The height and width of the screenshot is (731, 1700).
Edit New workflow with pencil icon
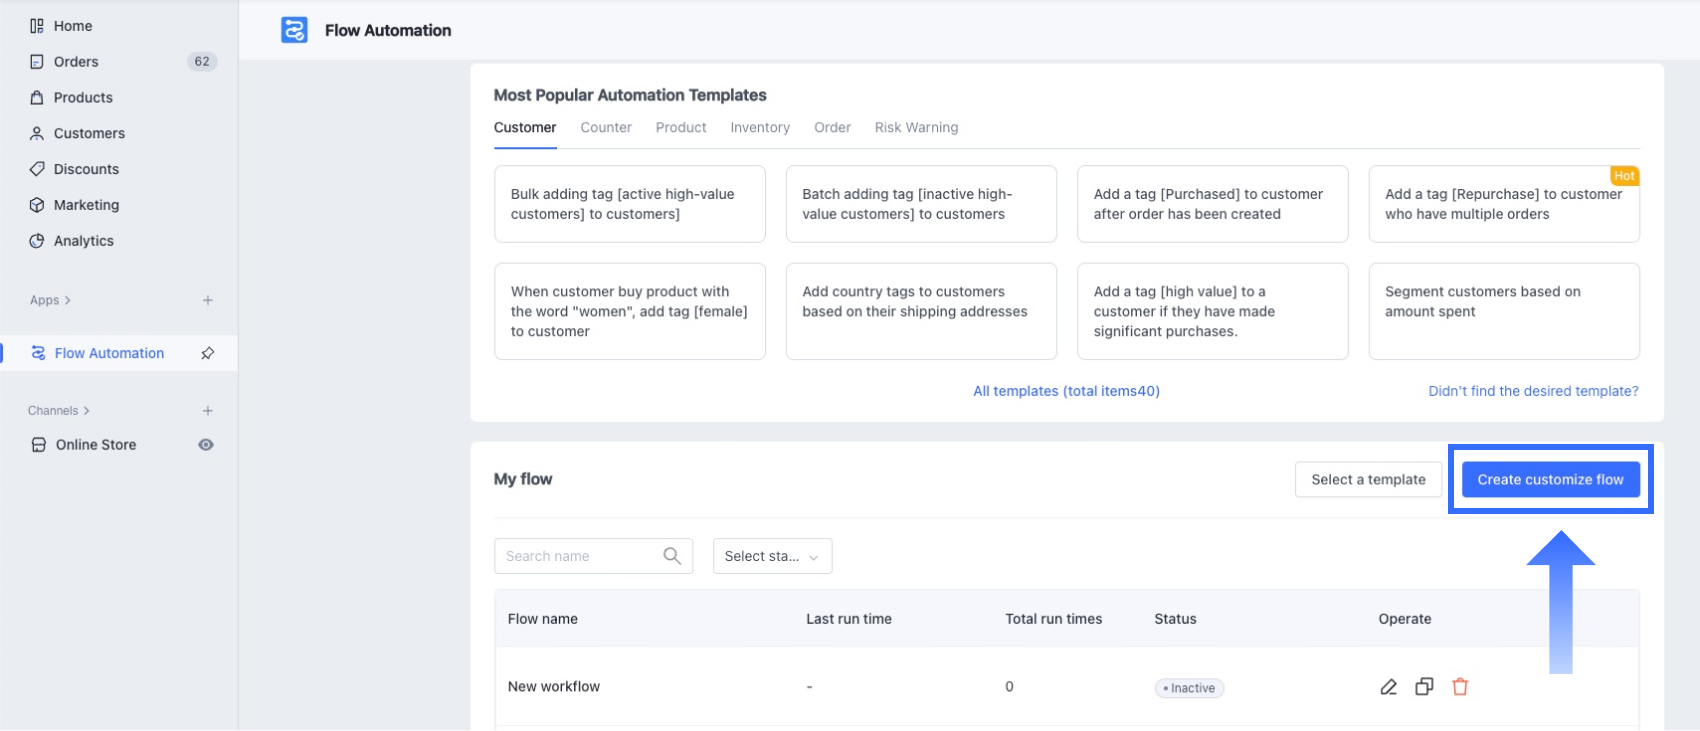coord(1388,687)
